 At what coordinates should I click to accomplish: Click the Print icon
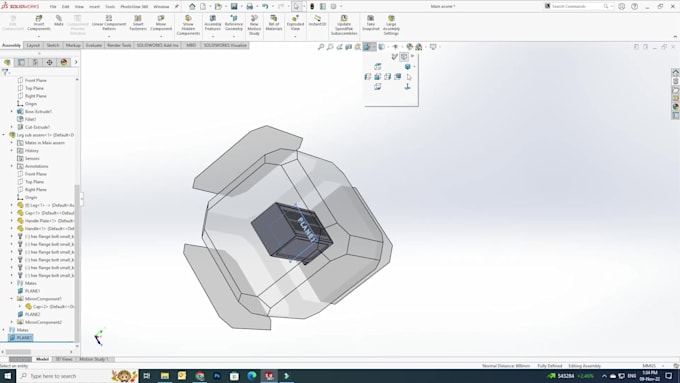249,7
